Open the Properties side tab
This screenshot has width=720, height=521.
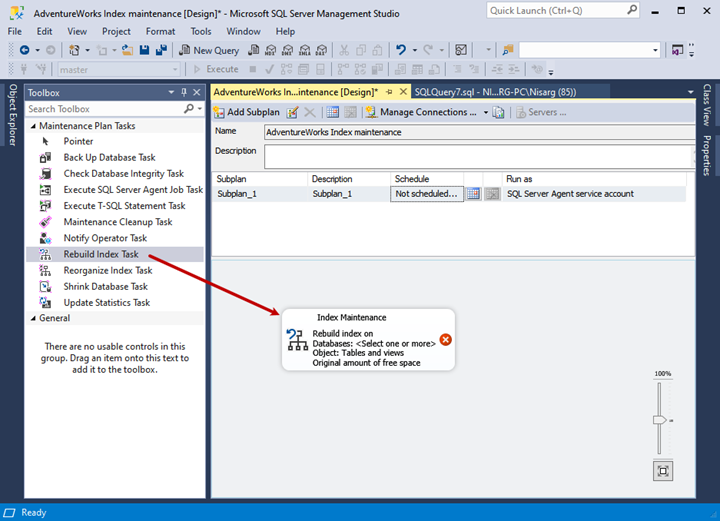[707, 155]
